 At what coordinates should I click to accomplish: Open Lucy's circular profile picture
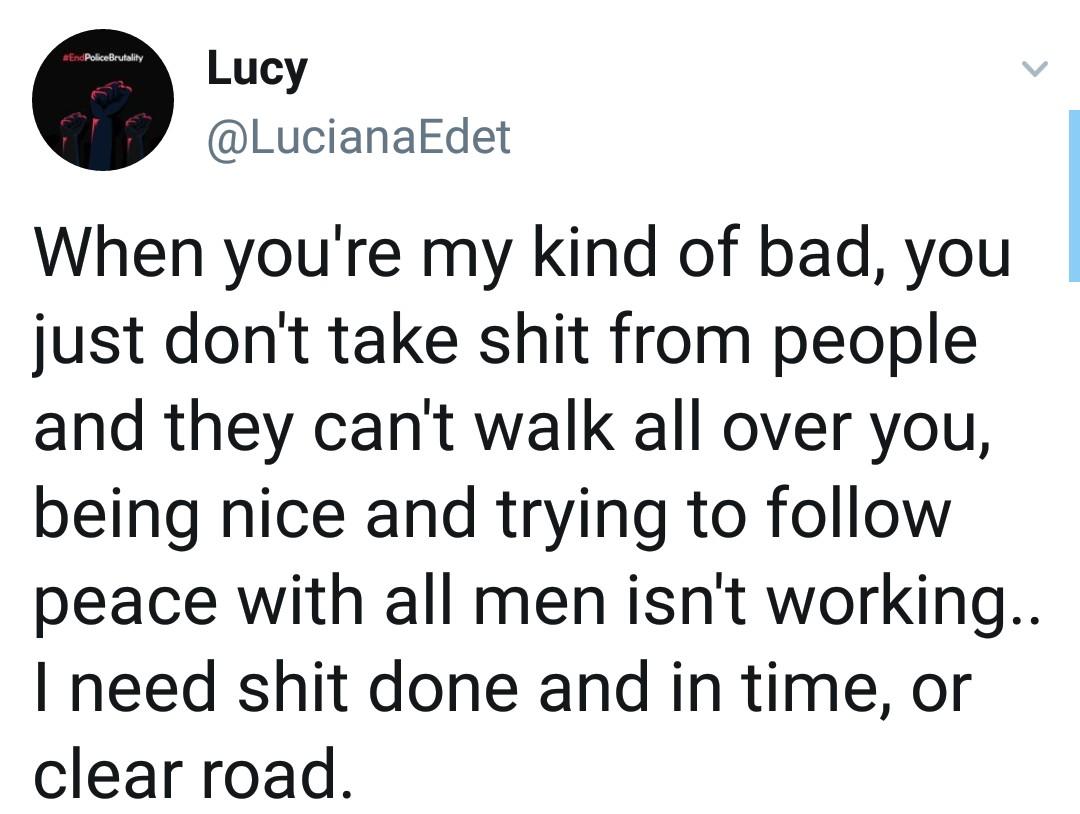pyautogui.click(x=103, y=100)
